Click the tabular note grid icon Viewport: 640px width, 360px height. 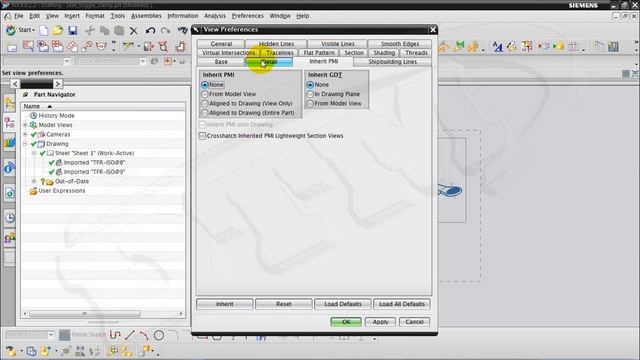(613, 47)
